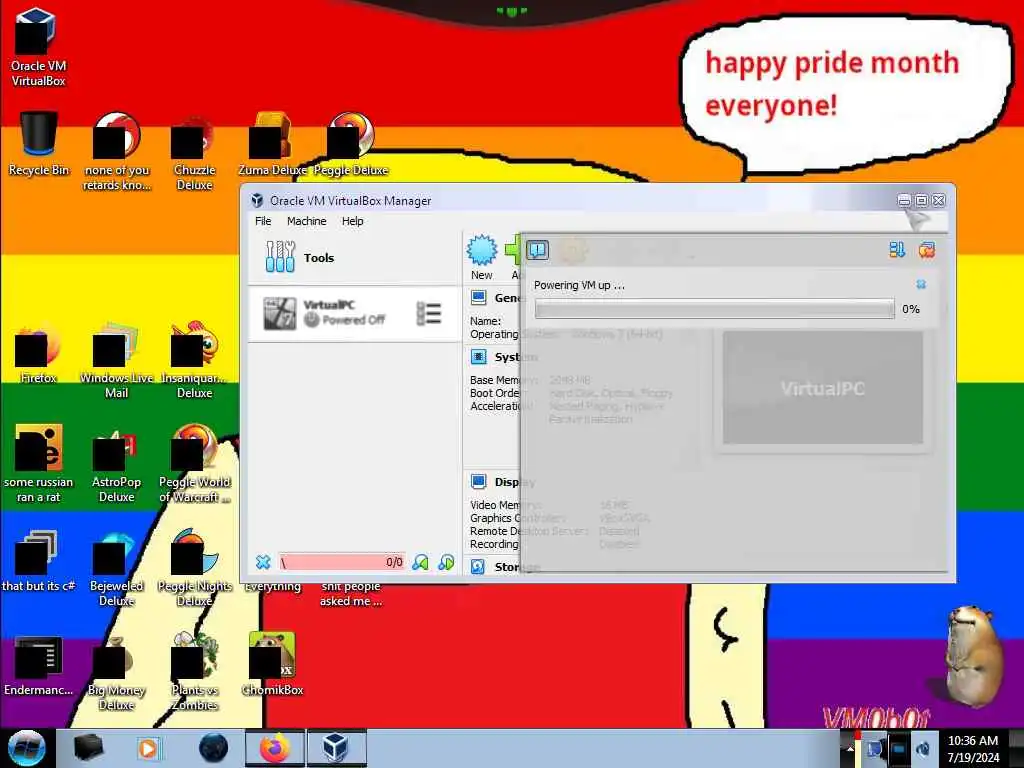Open Oracle VM VirtualBox desktop shortcut

tap(38, 47)
